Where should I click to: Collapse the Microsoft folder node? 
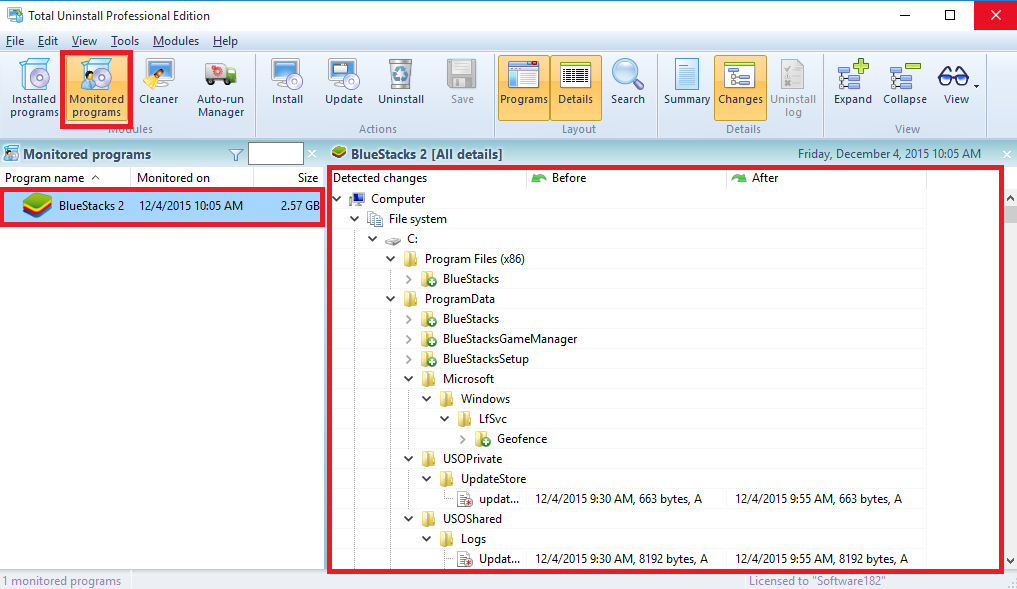point(409,379)
